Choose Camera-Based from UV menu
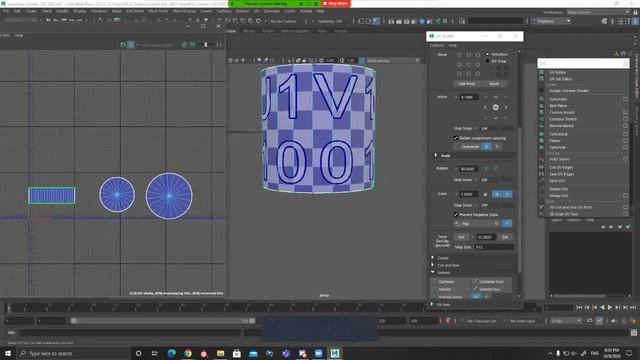Viewport: 640px width, 360px height. pos(562,112)
